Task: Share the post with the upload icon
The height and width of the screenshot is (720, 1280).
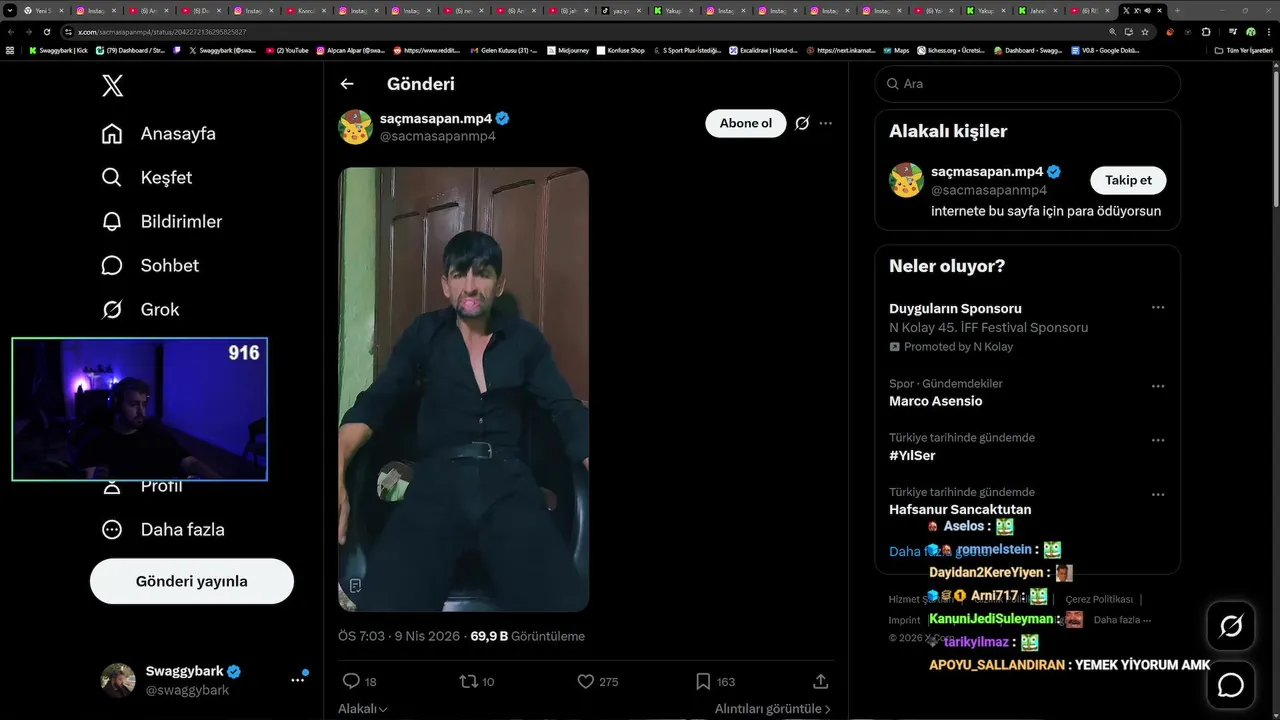Action: pyautogui.click(x=821, y=681)
